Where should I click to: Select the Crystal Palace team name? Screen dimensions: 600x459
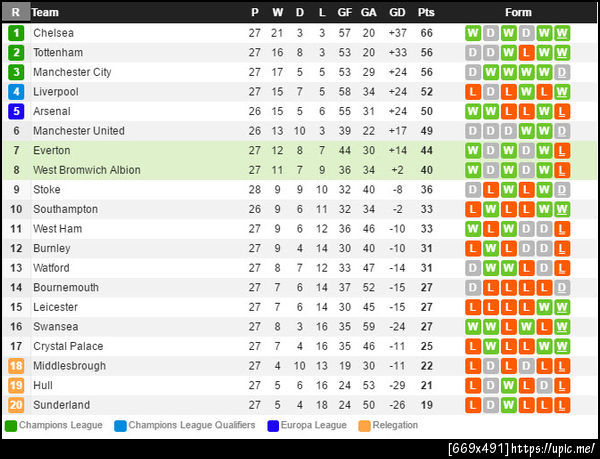(68, 346)
